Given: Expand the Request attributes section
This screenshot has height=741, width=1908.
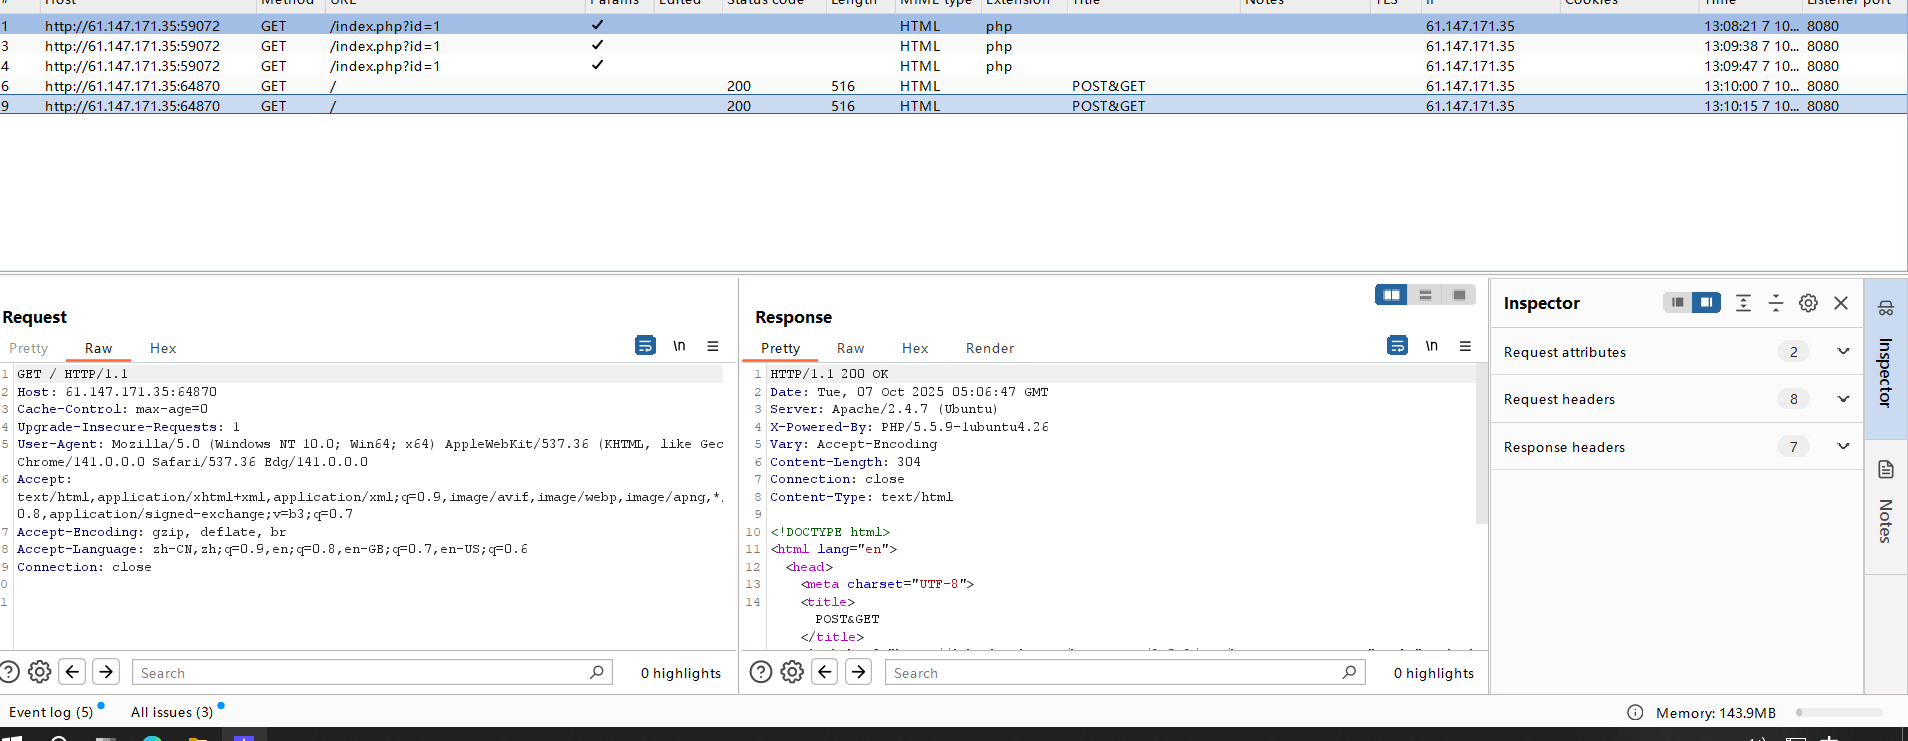Looking at the screenshot, I should click(x=1843, y=352).
